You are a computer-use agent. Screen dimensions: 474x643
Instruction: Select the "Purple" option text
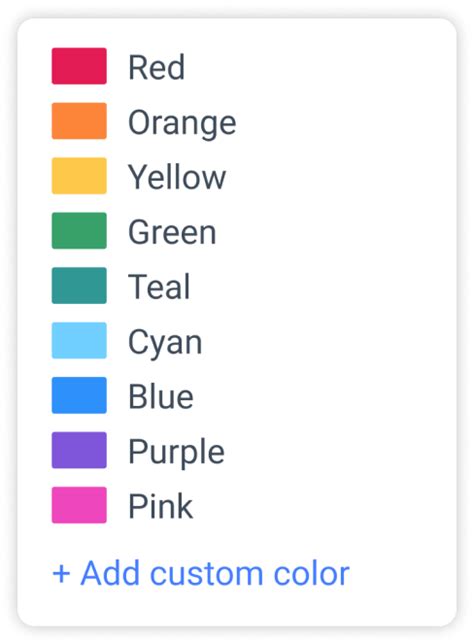(x=176, y=453)
